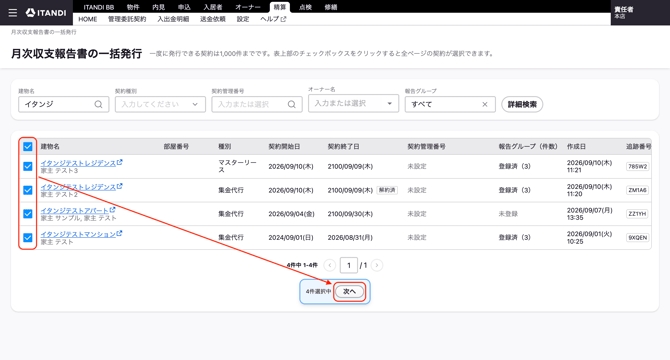Click the 建物名 column header

tap(50, 146)
